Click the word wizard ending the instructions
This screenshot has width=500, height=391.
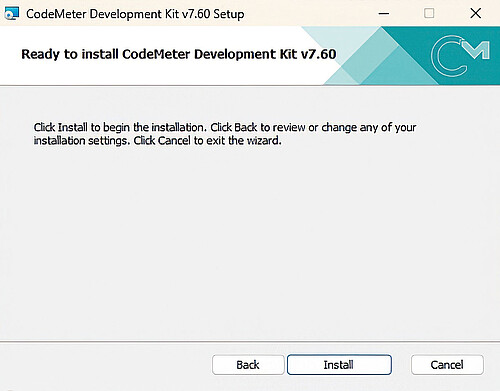264,141
